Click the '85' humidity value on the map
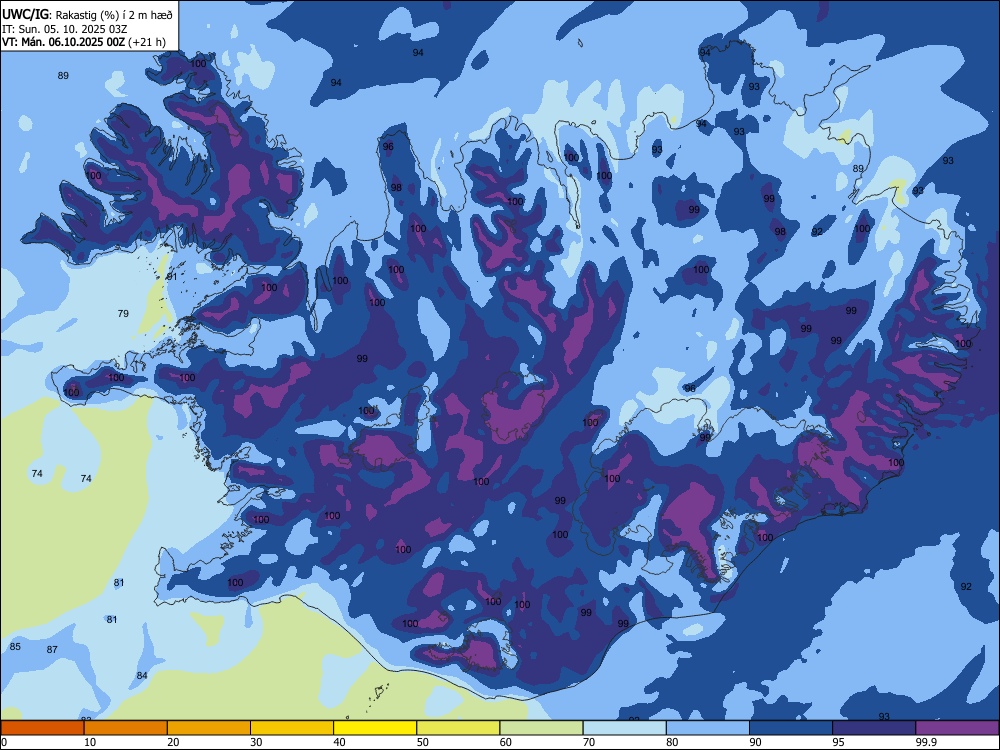1000x750 pixels. click(15, 647)
